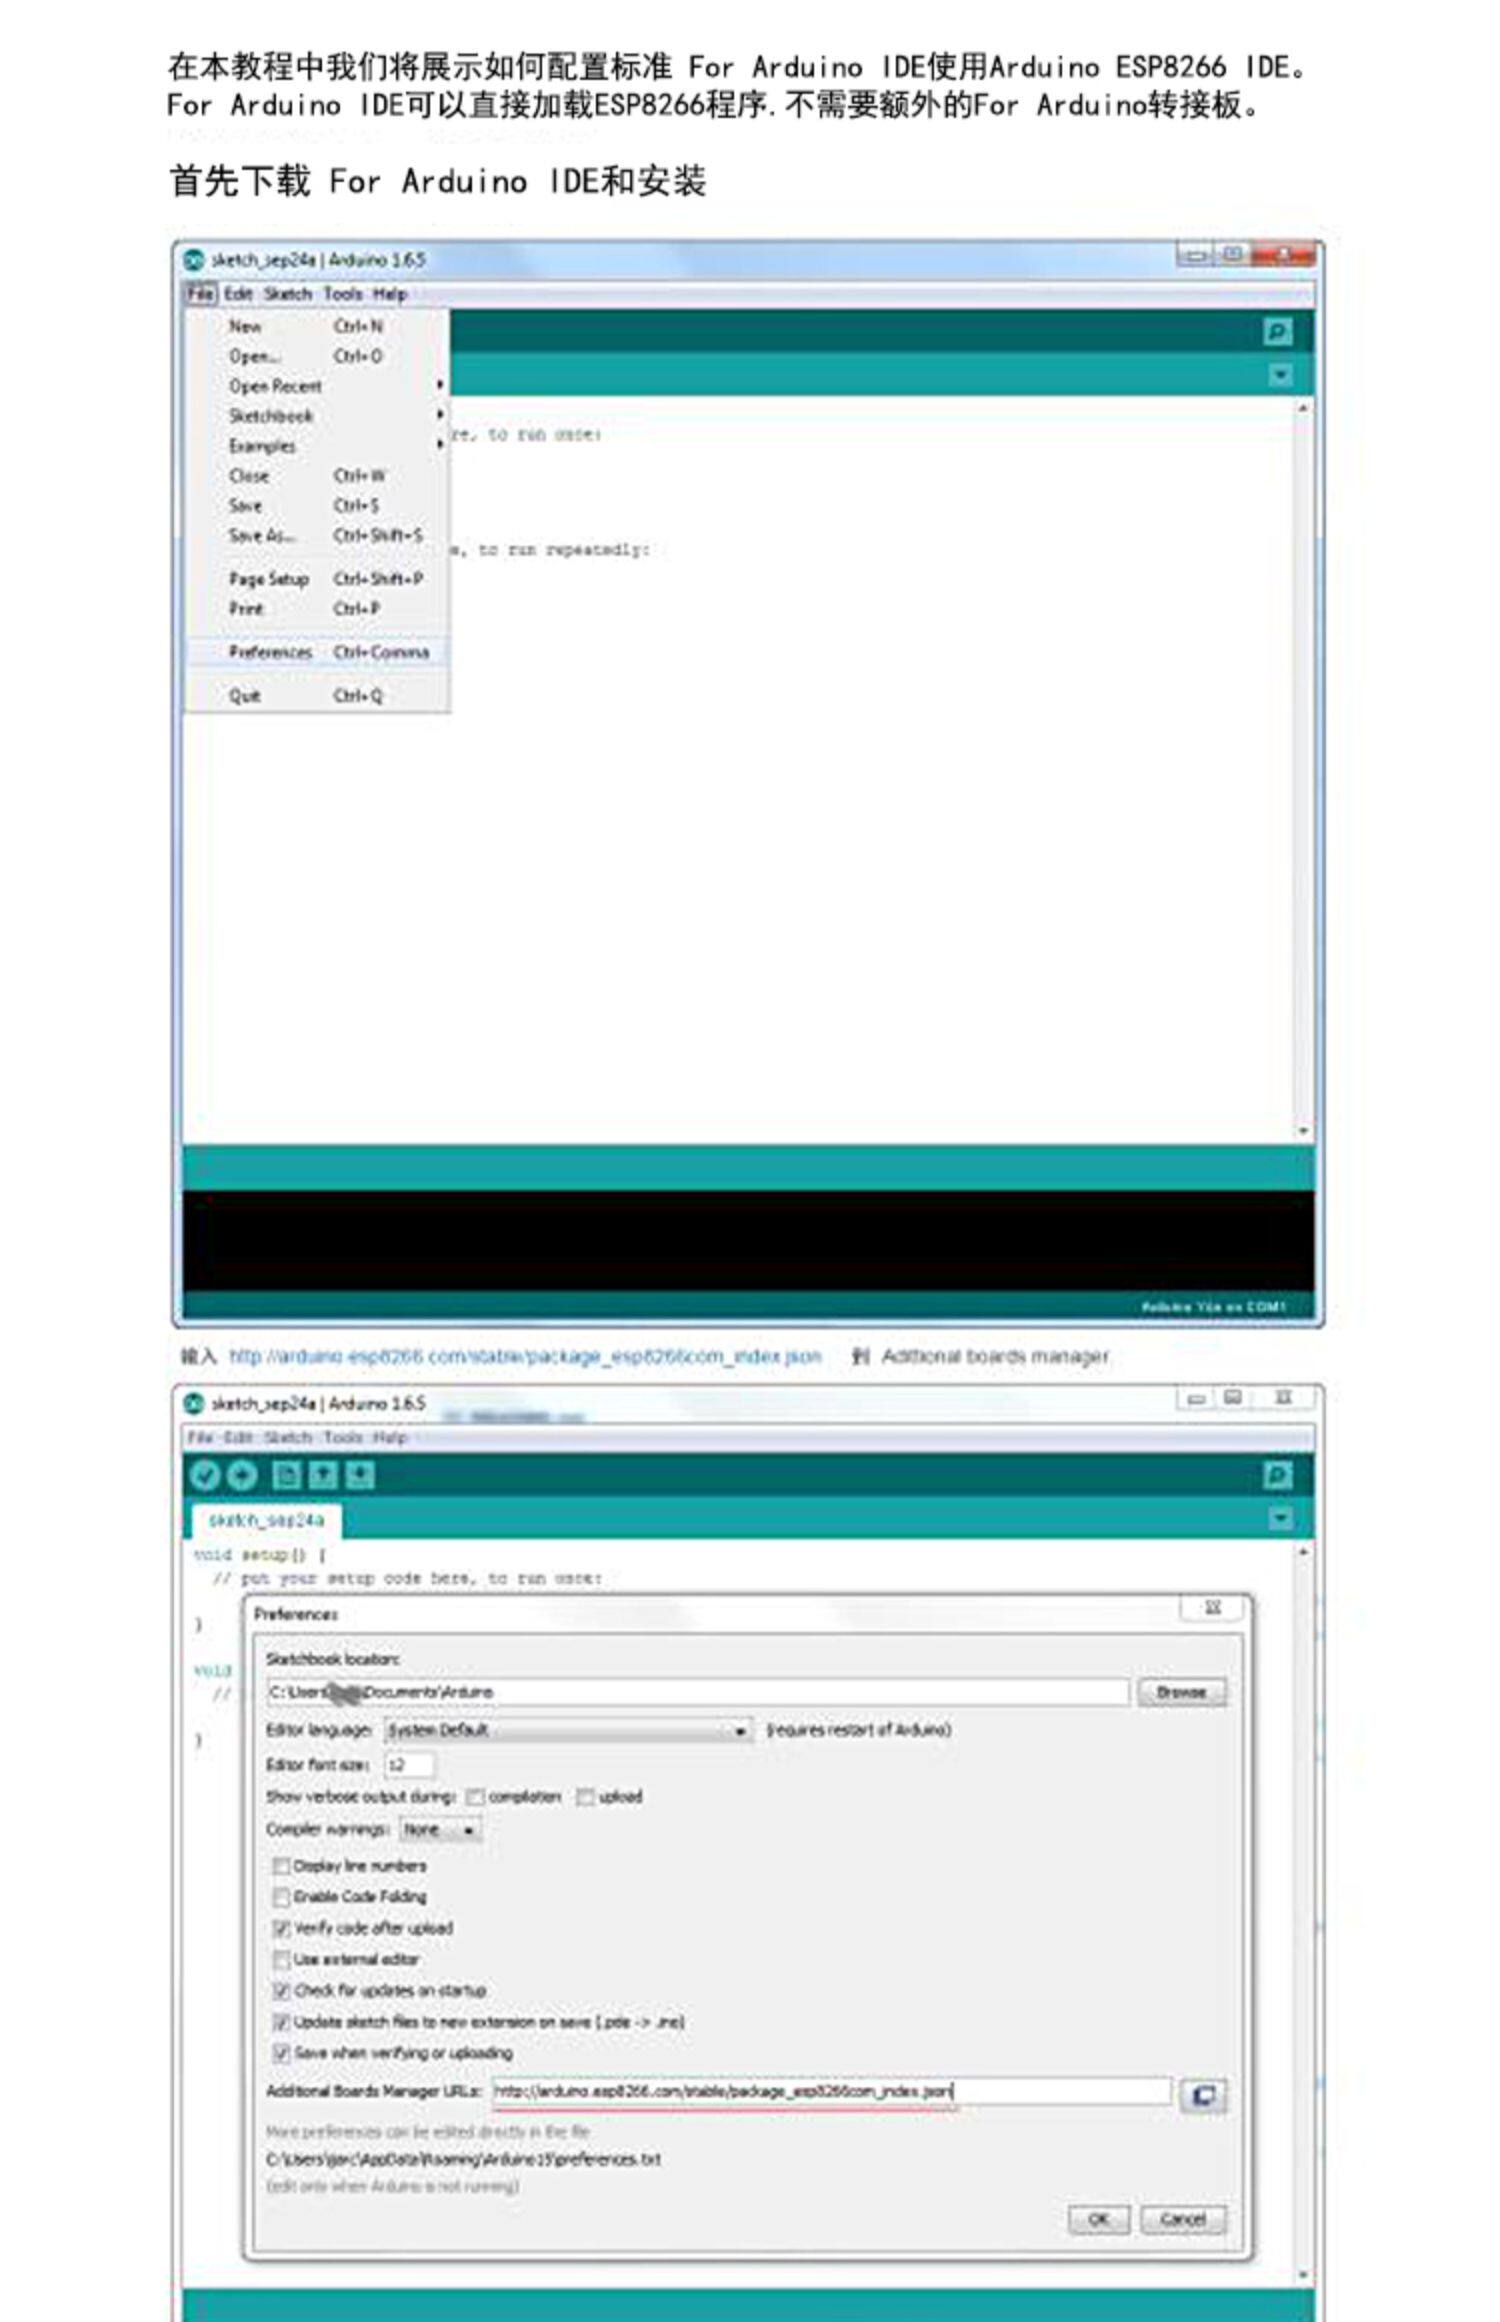The height and width of the screenshot is (2322, 1500).
Task: Check Use external editor
Action: point(282,1959)
